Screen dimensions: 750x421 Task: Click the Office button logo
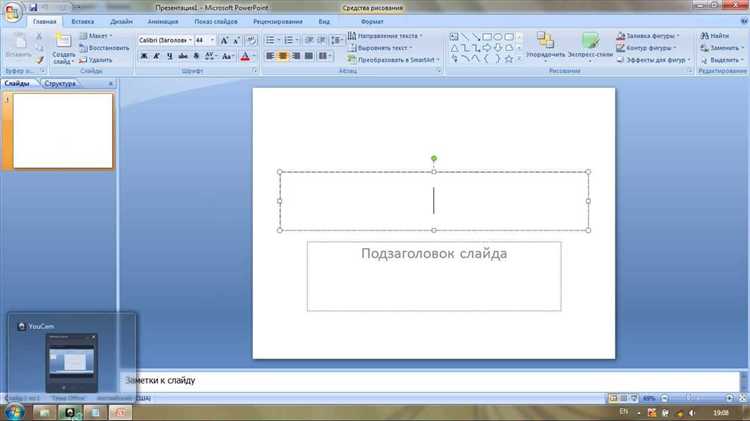point(12,12)
